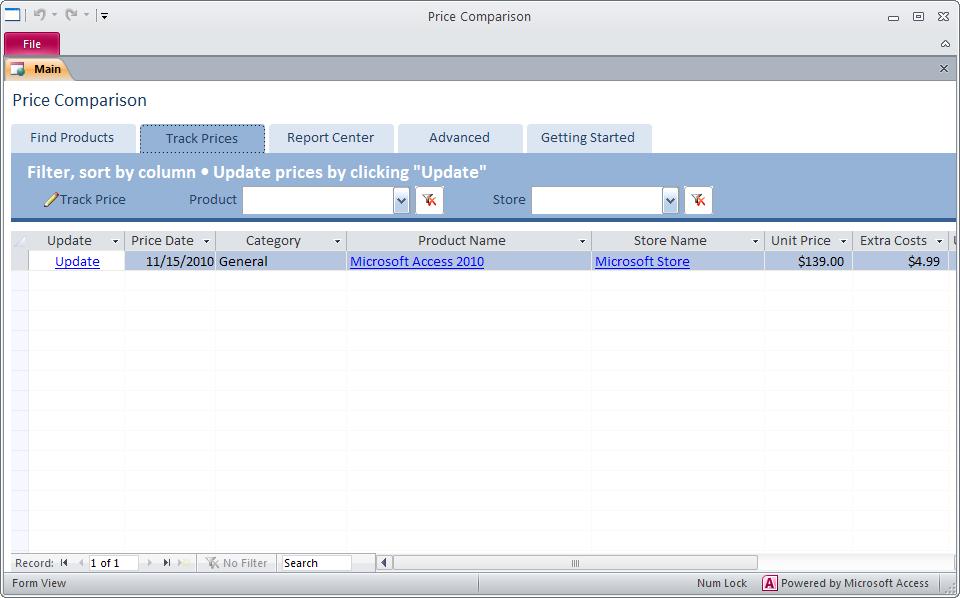Viewport: 960px width, 598px height.
Task: Close the Price Comparison window
Action: click(x=943, y=17)
